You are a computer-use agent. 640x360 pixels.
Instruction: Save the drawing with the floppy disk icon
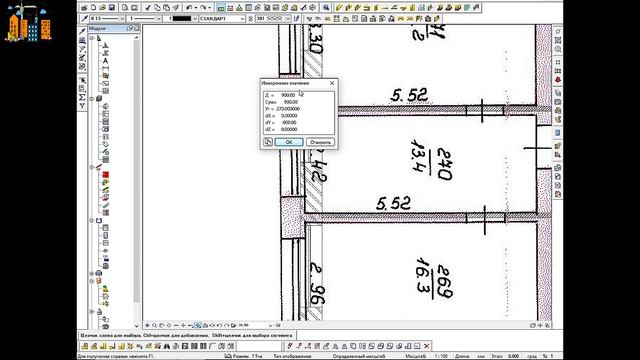(x=111, y=7)
